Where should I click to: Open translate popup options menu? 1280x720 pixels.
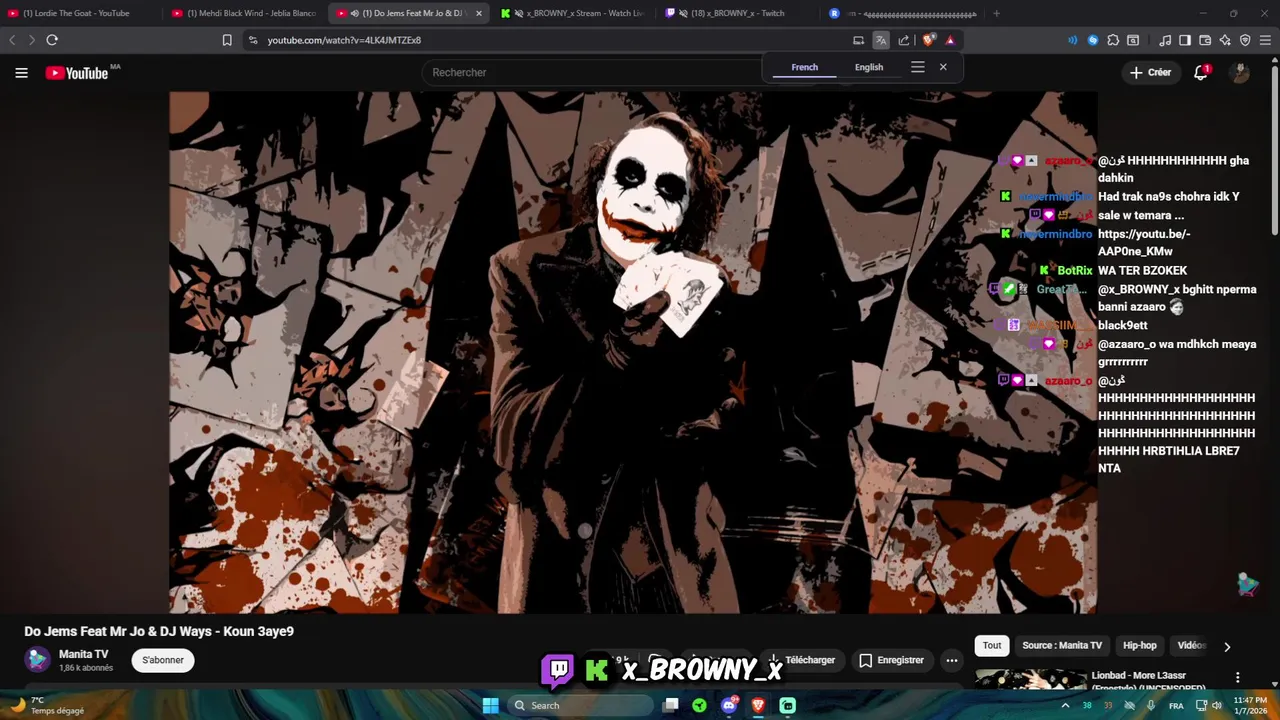pos(918,67)
